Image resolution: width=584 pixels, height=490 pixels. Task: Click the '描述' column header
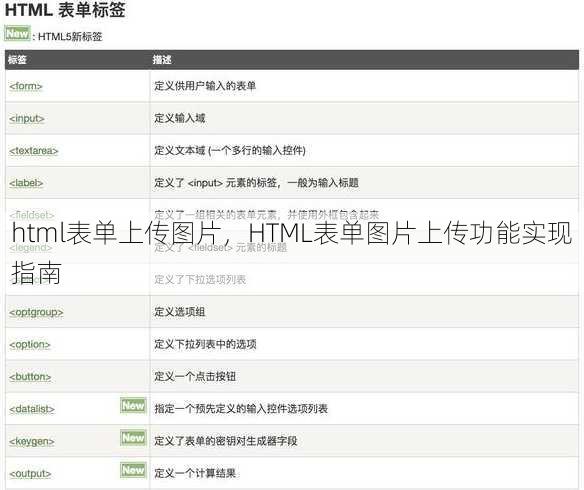(162, 60)
